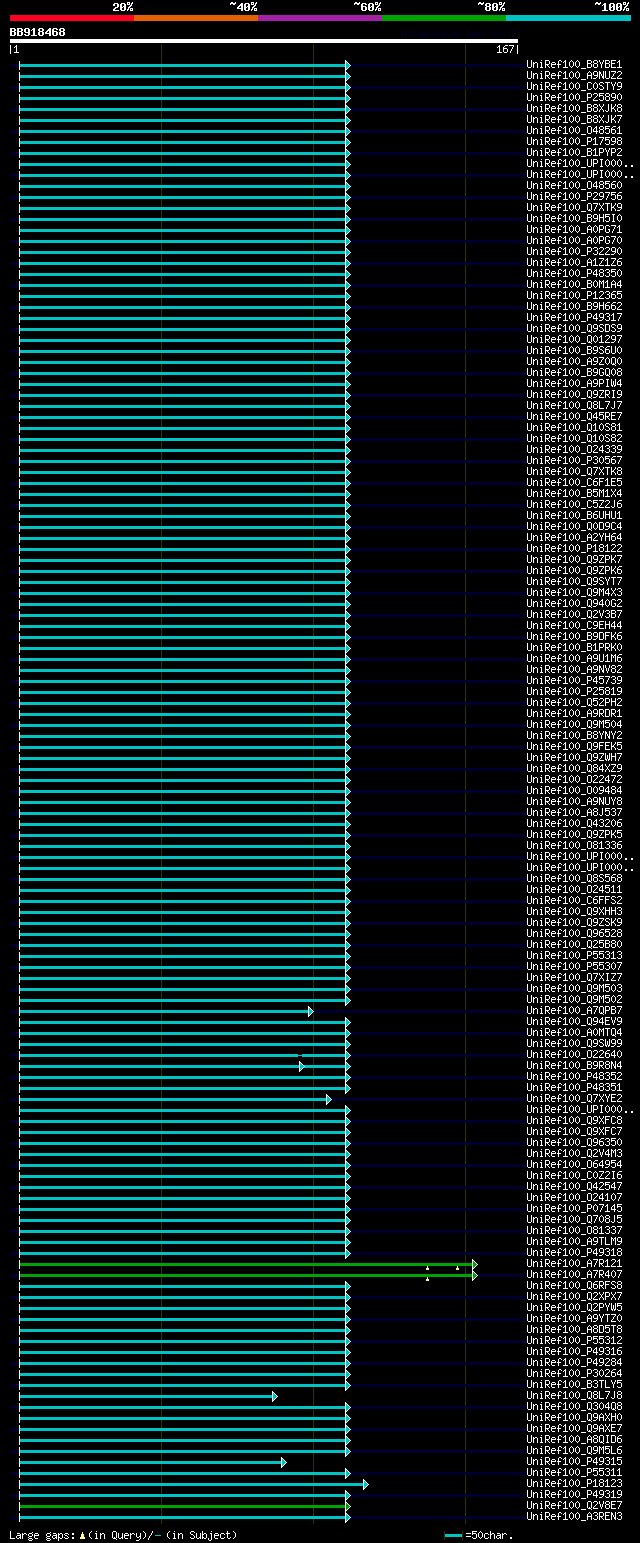Screen dimensions: 640x1543
Task: Click hit label UniRef100_P18122
Action: (x=574, y=549)
